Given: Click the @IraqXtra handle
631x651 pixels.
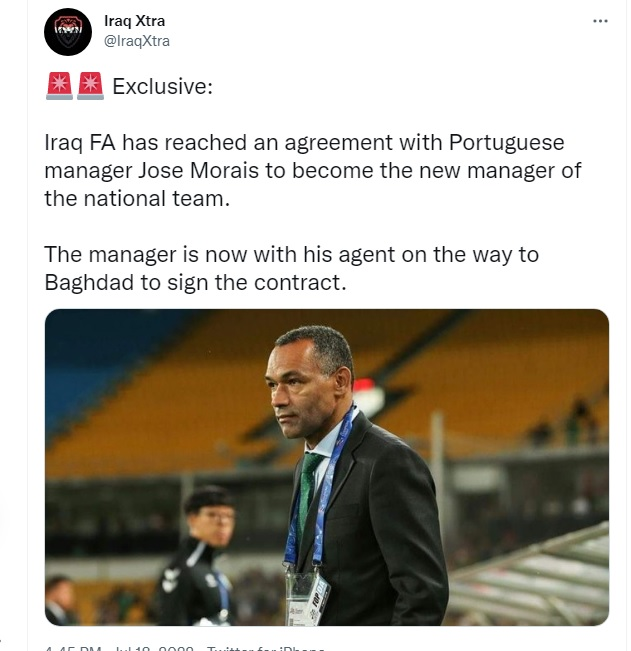Looking at the screenshot, I should (x=137, y=41).
